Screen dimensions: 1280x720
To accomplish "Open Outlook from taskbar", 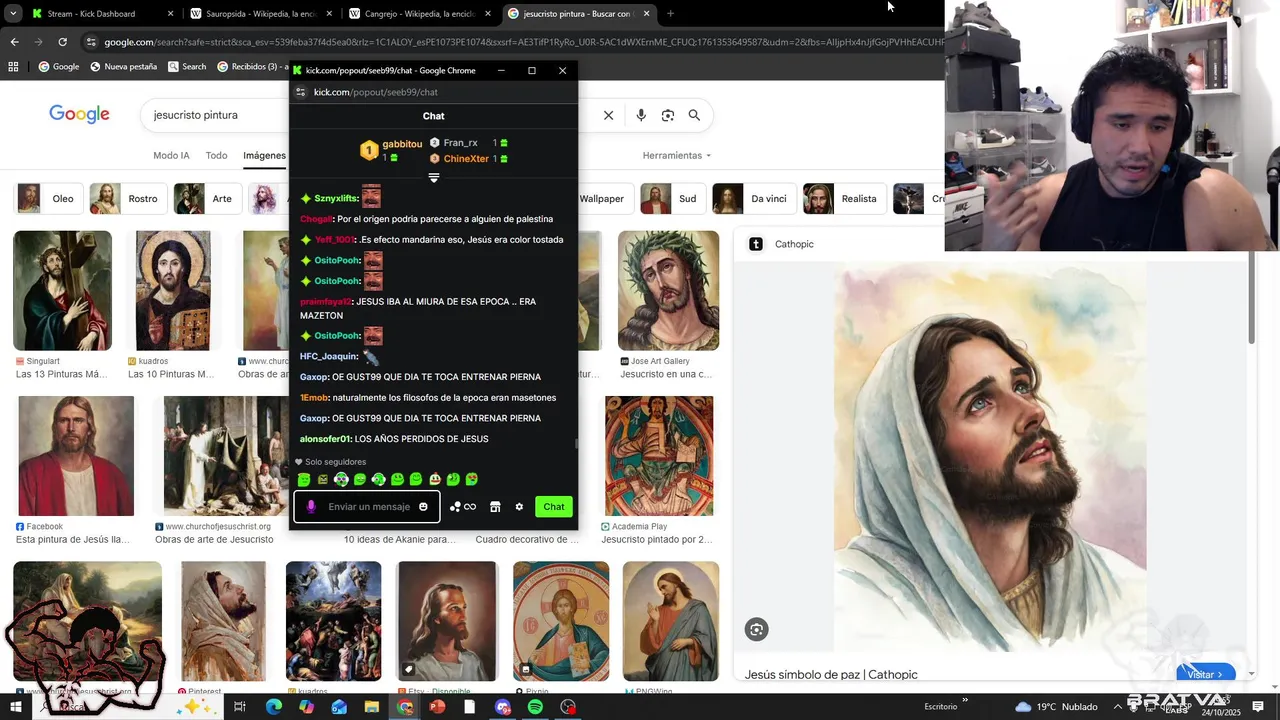I will pyautogui.click(x=339, y=707).
